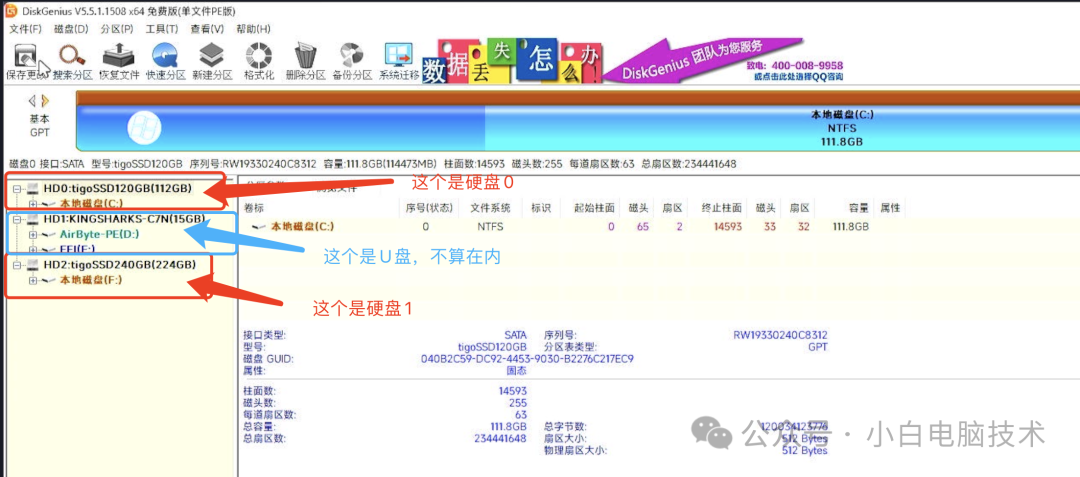This screenshot has height=477, width=1080.
Task: Click the partition icon next to AirByte-PE(D:)
Action: tap(49, 235)
